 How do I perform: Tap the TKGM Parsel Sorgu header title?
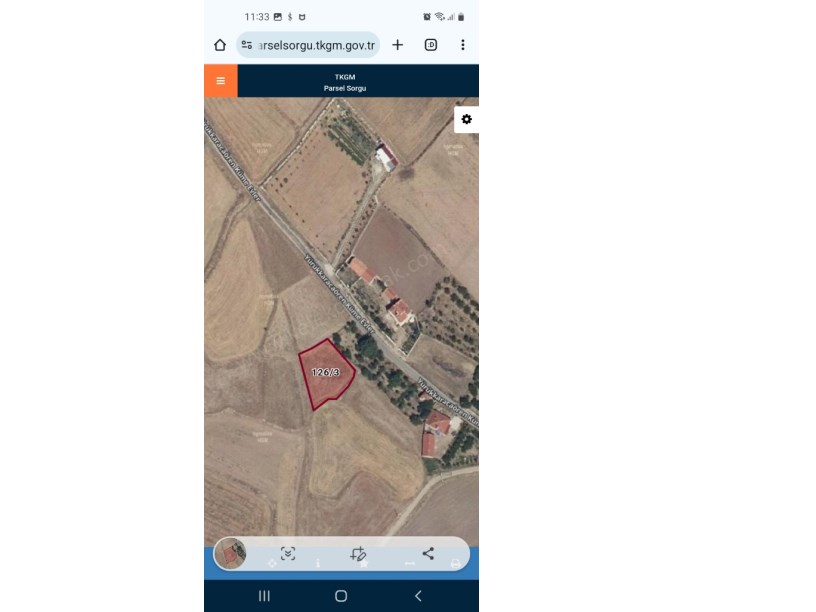tap(345, 82)
